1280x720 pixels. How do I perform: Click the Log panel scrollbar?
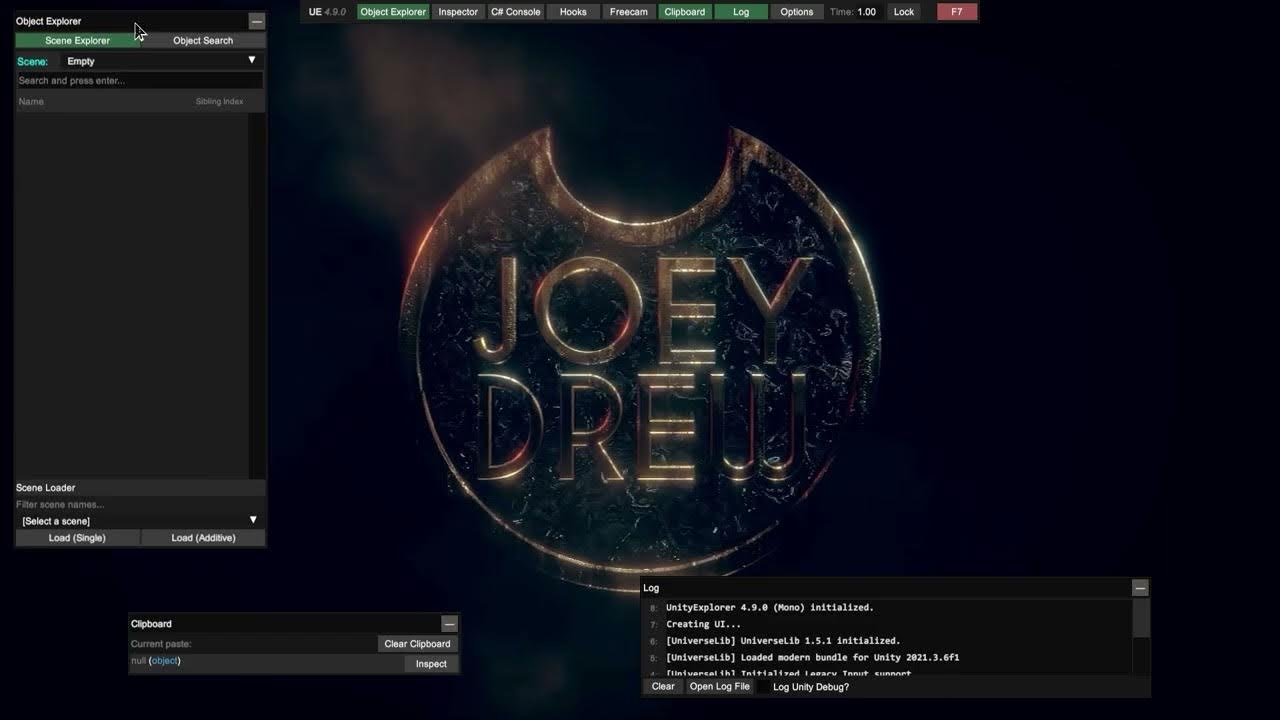point(1141,619)
